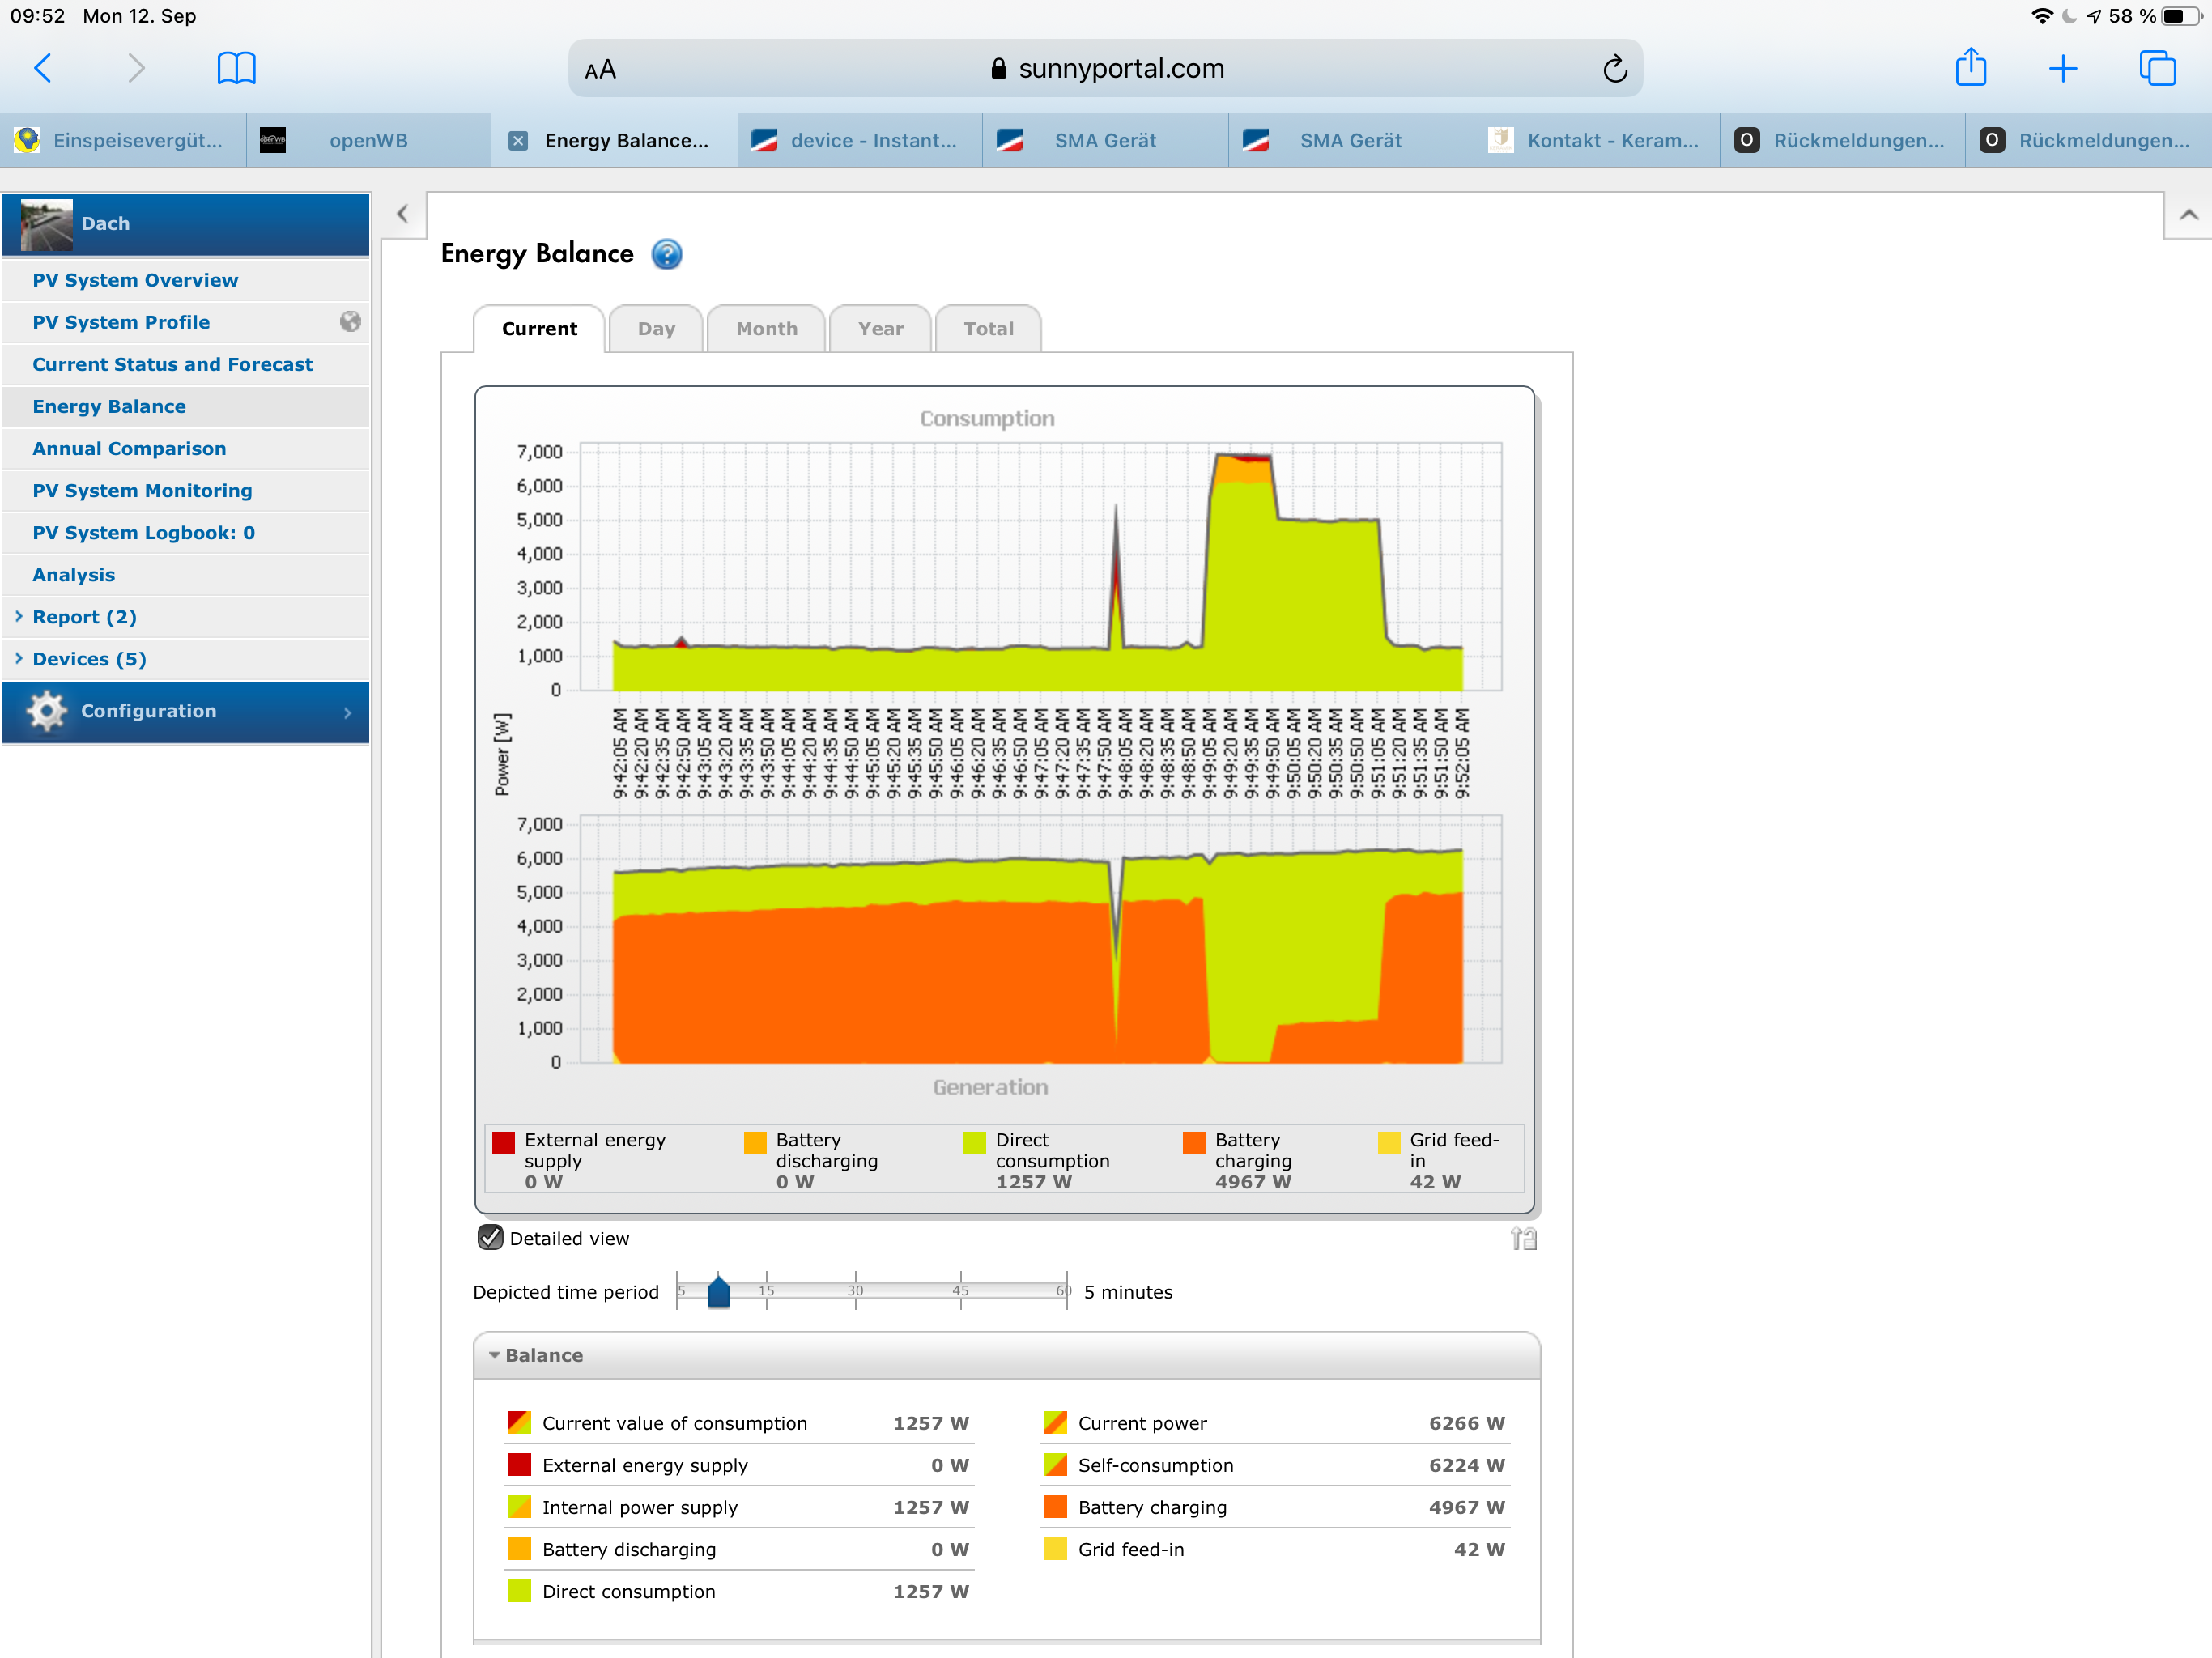This screenshot has width=2212, height=1658.
Task: Click the globe icon beside PV System Profile
Action: (350, 321)
